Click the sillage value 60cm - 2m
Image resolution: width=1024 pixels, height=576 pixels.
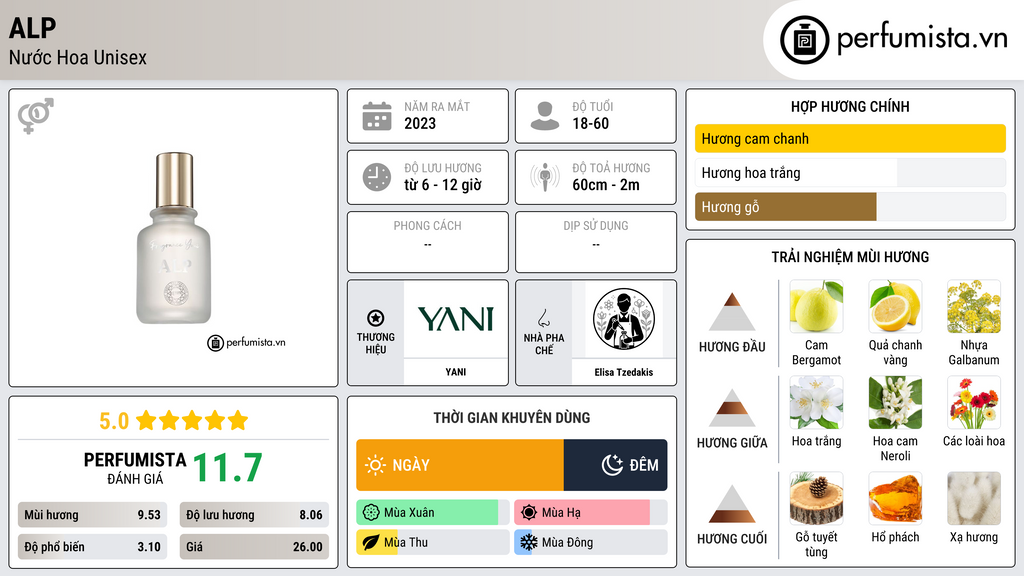coord(606,185)
